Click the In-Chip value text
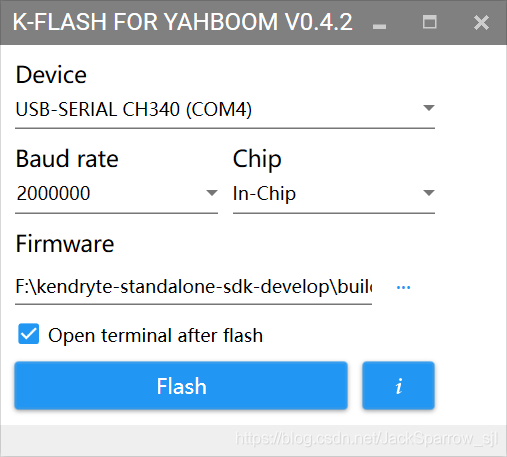 [264, 194]
